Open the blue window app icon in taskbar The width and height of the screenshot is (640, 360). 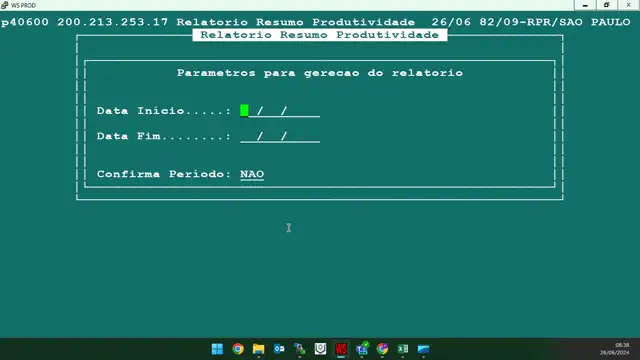point(423,349)
